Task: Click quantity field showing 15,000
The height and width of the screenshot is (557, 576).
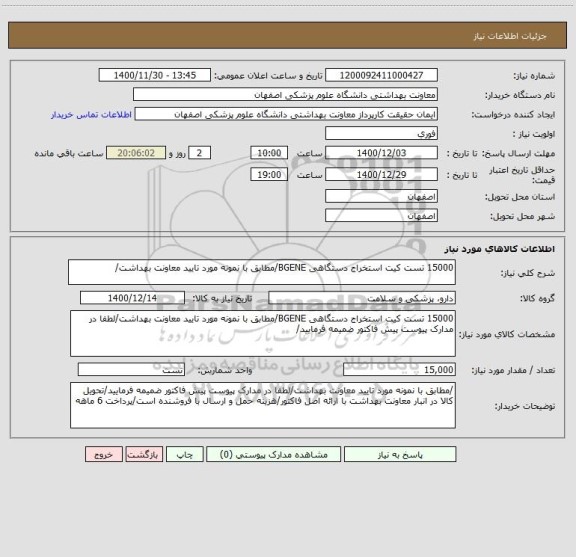Action: pyautogui.click(x=399, y=370)
